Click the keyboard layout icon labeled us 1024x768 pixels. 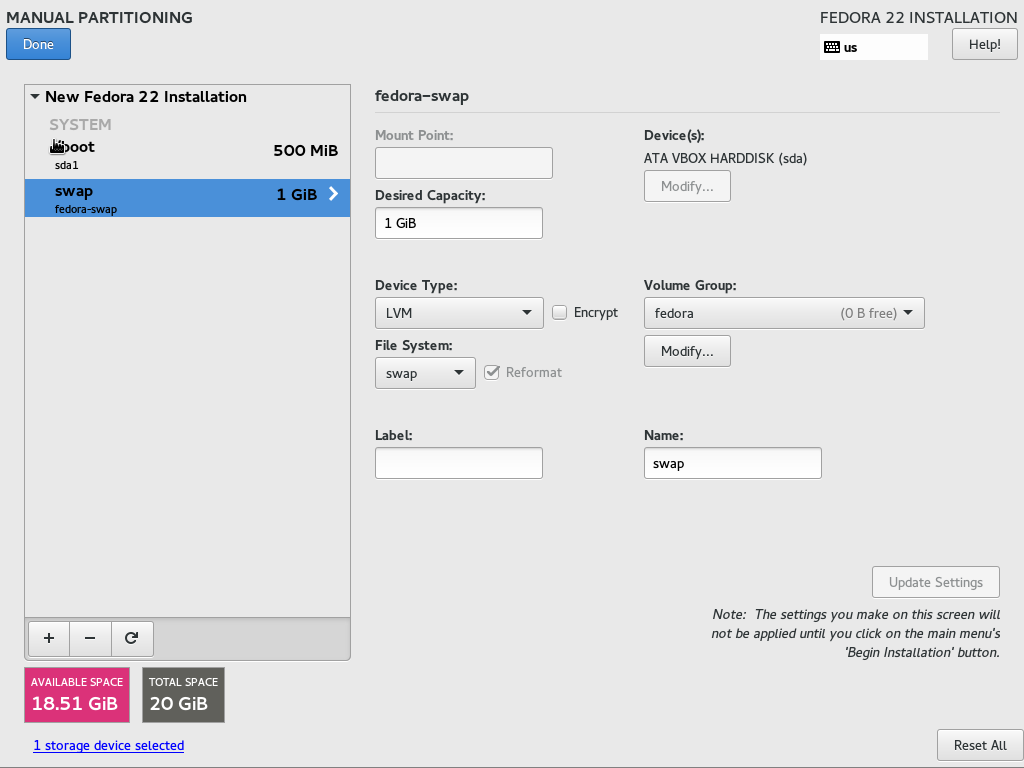point(832,47)
